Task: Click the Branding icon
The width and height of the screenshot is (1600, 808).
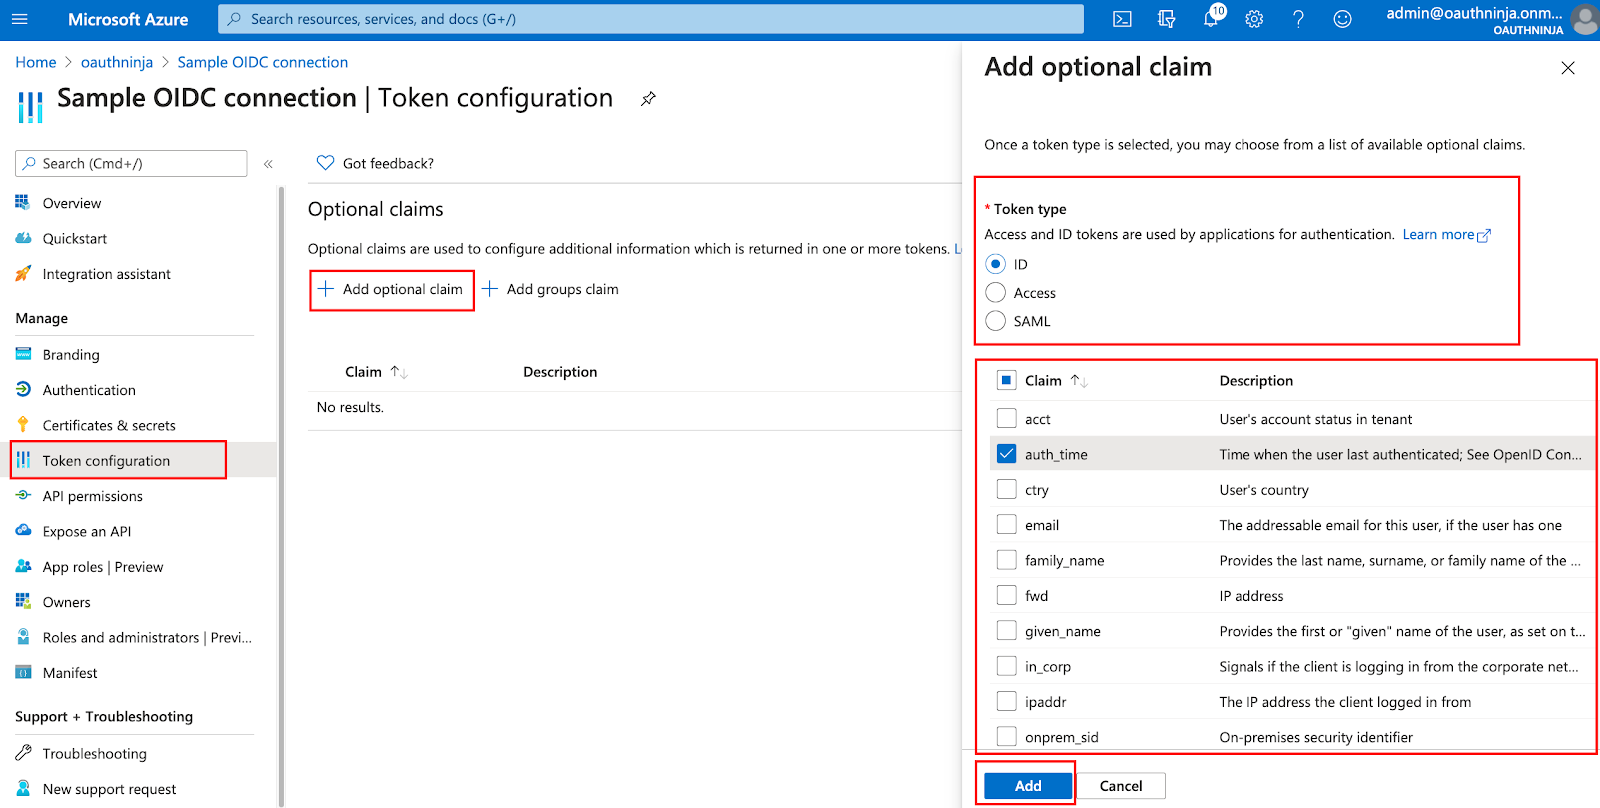Action: point(23,354)
